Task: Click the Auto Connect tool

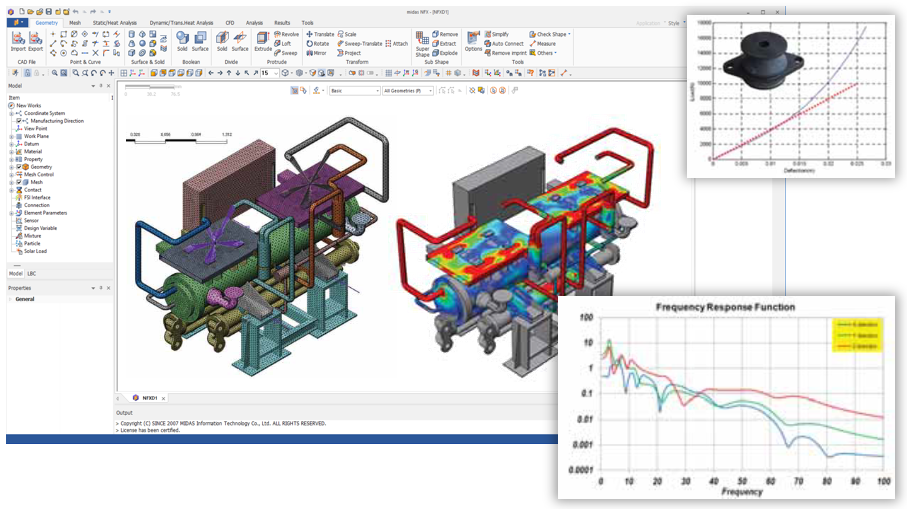Action: pos(504,43)
